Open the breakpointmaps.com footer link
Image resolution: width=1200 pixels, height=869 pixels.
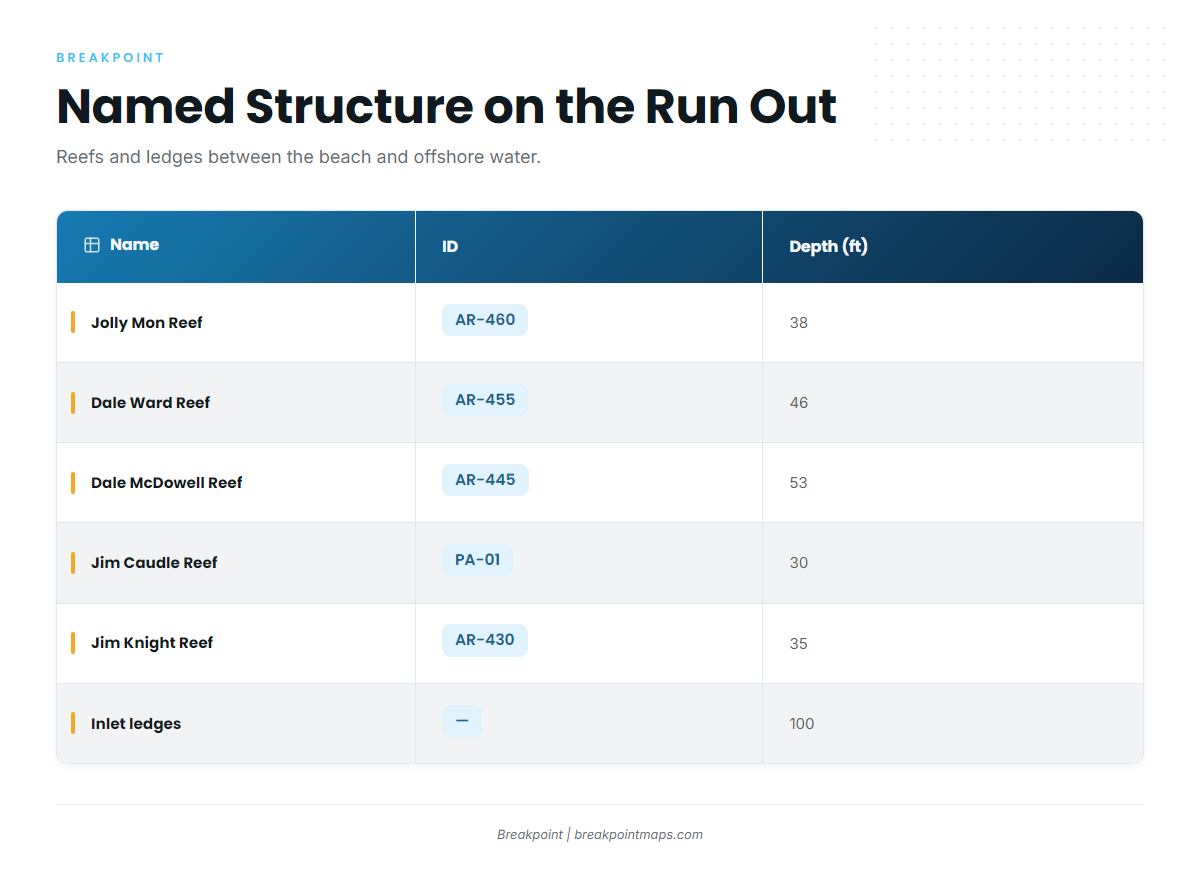[638, 835]
